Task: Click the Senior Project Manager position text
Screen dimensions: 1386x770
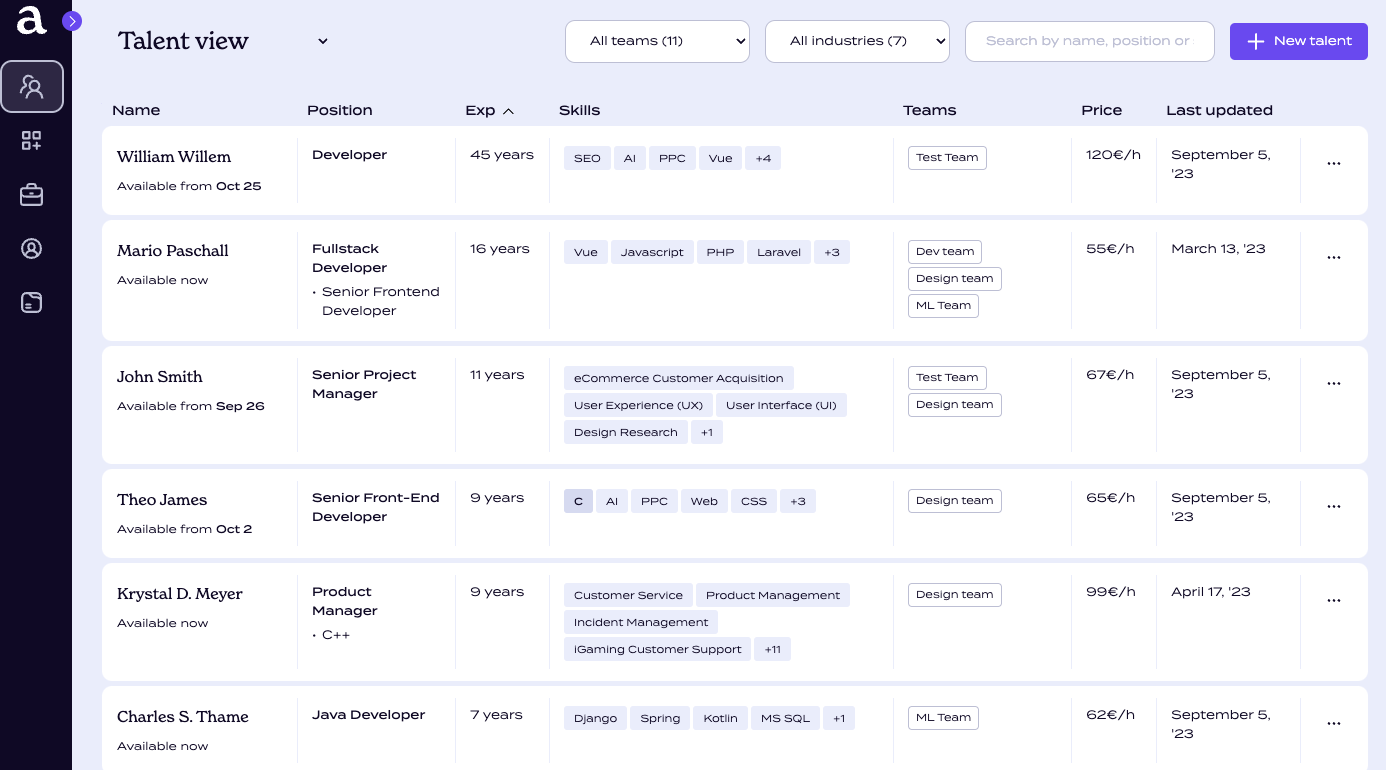Action: pyautogui.click(x=364, y=384)
